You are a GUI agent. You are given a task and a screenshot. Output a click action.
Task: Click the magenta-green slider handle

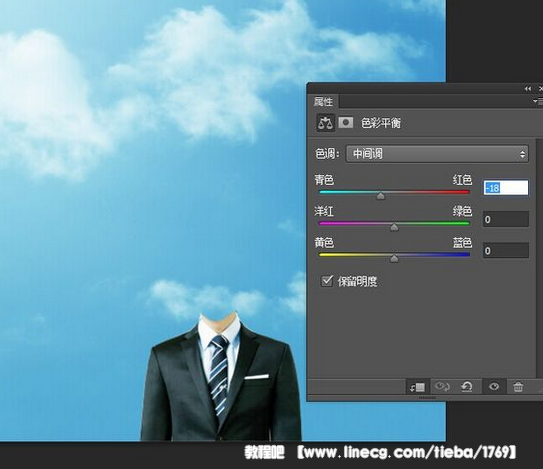coord(394,227)
